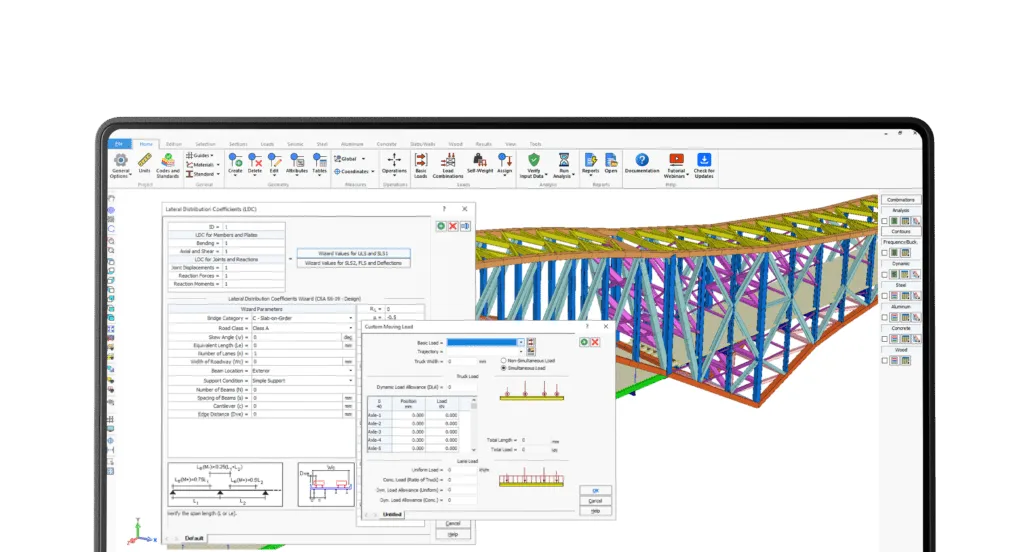Open the Beam Location dropdown
This screenshot has height=552, width=1024.
(302, 370)
